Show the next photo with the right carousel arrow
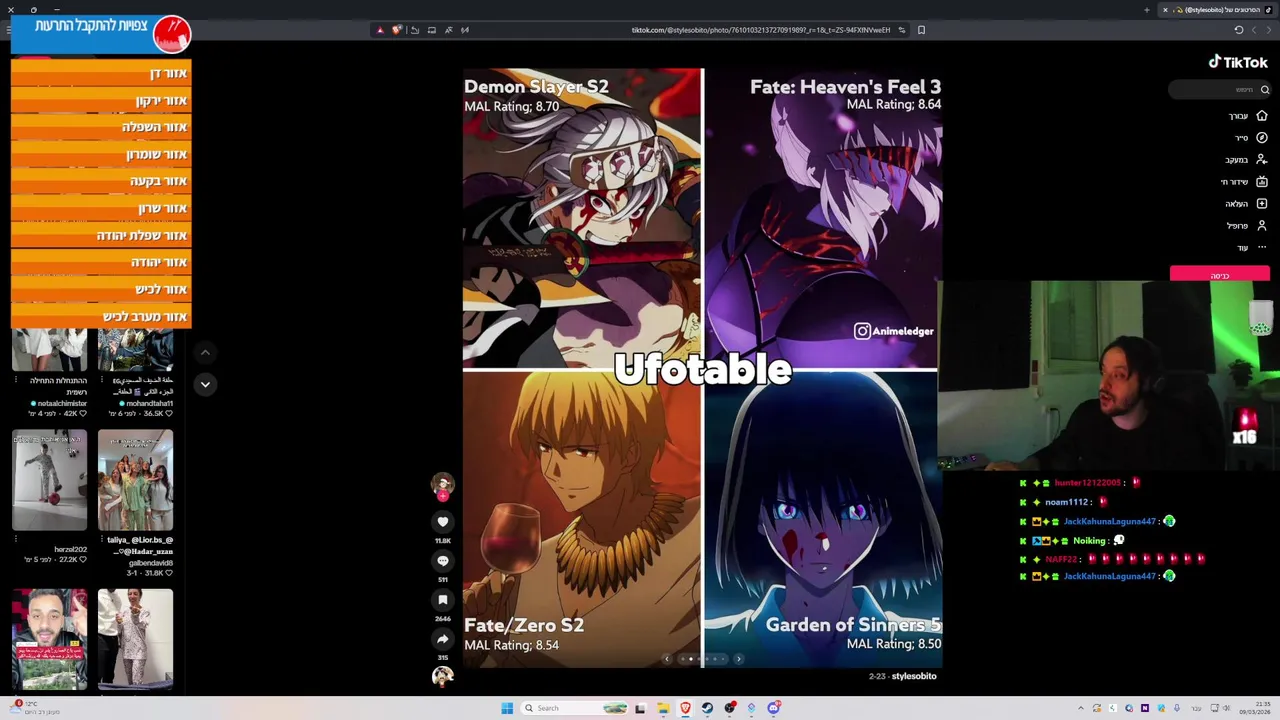The width and height of the screenshot is (1280, 720). tap(738, 659)
